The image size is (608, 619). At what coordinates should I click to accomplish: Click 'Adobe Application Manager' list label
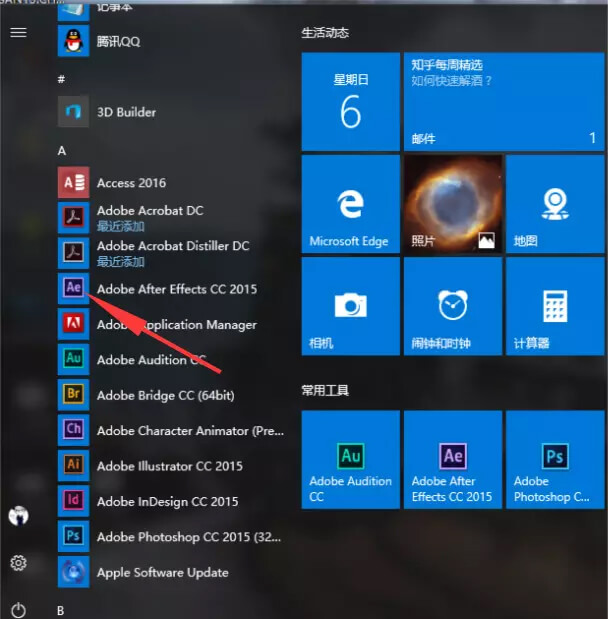point(177,325)
